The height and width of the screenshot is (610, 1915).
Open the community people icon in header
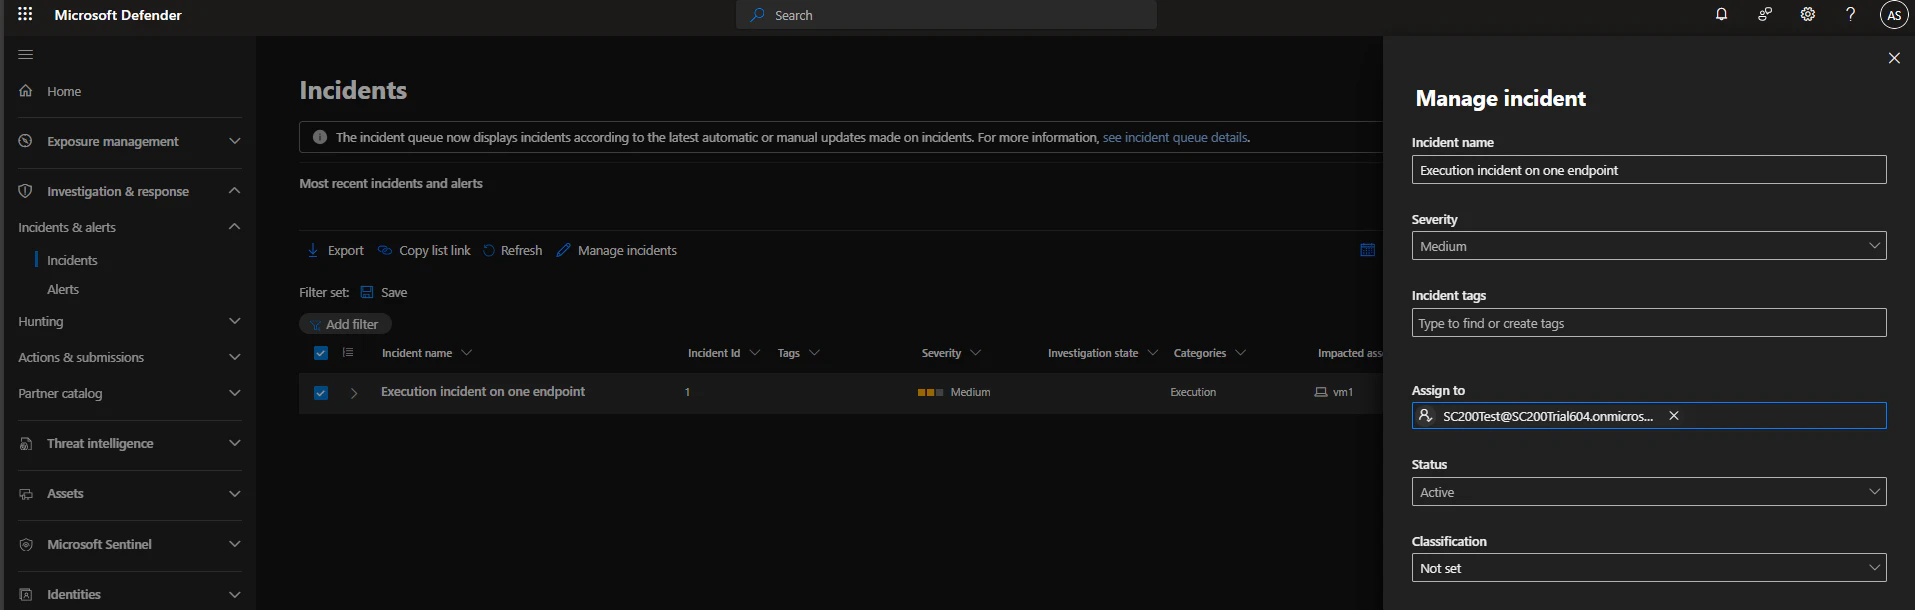(1765, 14)
